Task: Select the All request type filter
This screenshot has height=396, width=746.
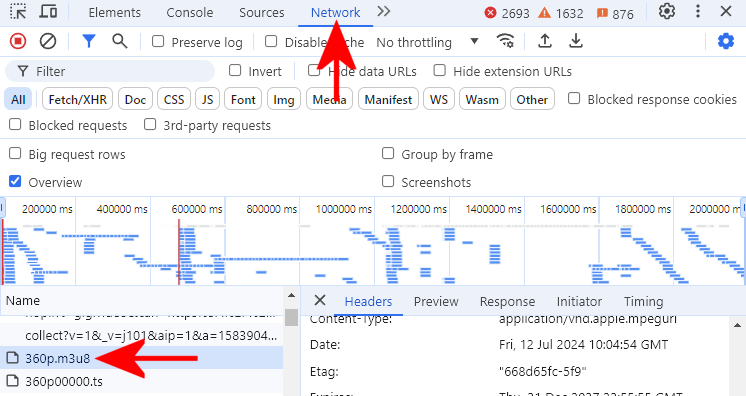Action: 18,99
